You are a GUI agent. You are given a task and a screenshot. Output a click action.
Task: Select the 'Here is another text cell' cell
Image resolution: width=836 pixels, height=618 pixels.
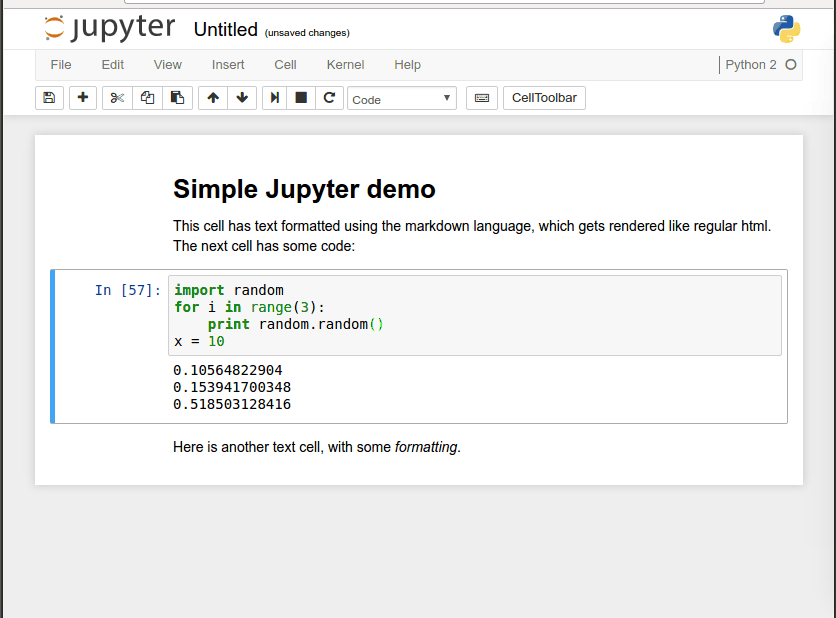(x=317, y=447)
